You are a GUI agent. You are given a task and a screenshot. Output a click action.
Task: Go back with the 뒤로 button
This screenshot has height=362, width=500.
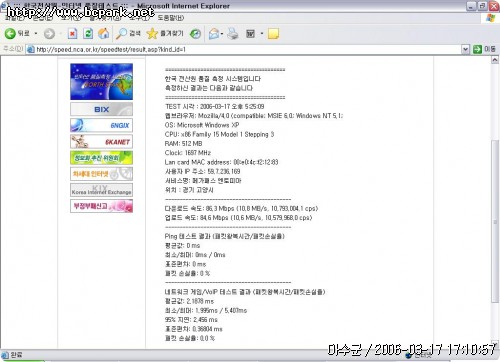pyautogui.click(x=17, y=33)
